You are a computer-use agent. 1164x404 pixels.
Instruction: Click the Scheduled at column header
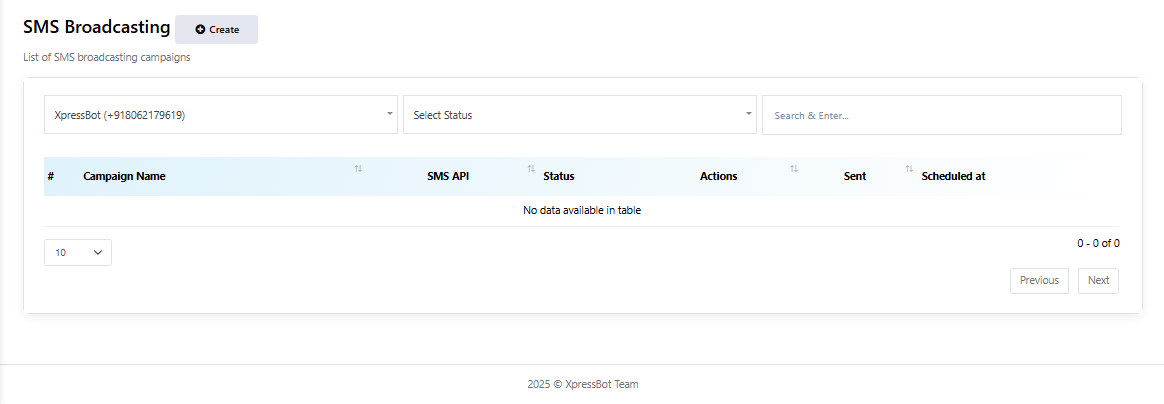pyautogui.click(x=953, y=176)
